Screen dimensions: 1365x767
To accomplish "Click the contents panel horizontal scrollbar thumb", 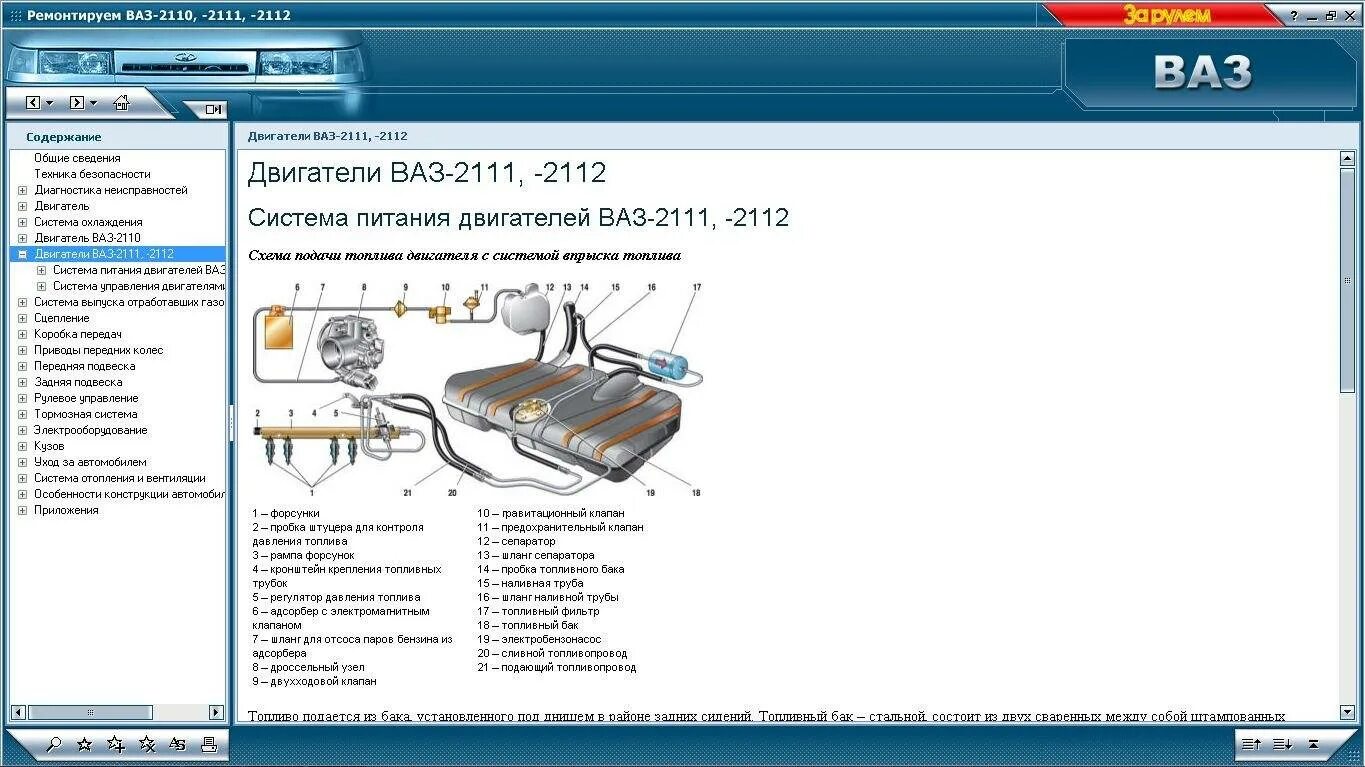I will (90, 712).
